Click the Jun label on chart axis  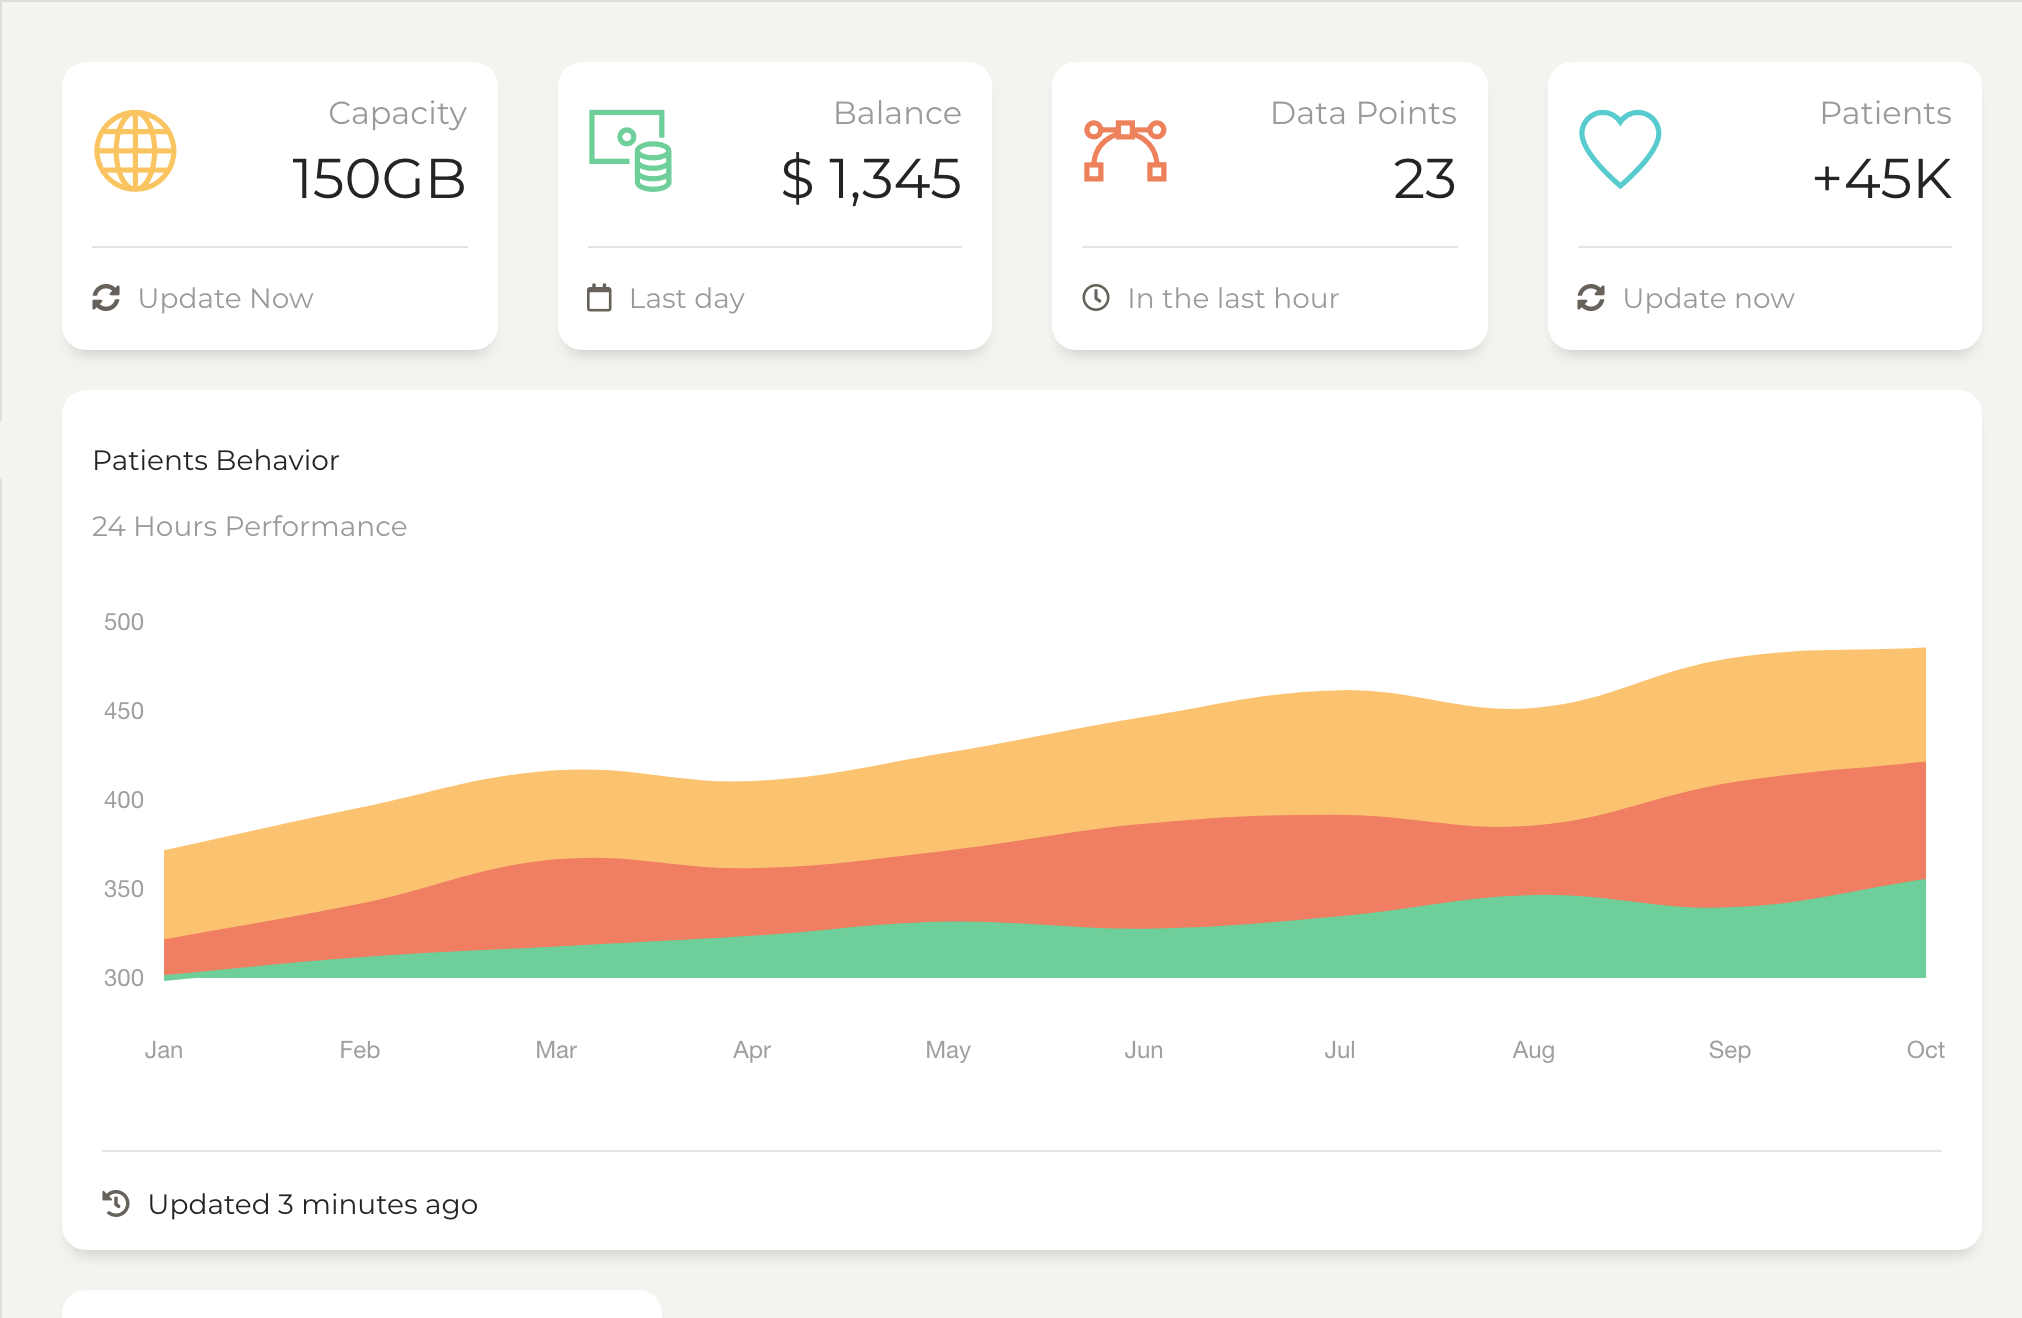[1143, 1050]
